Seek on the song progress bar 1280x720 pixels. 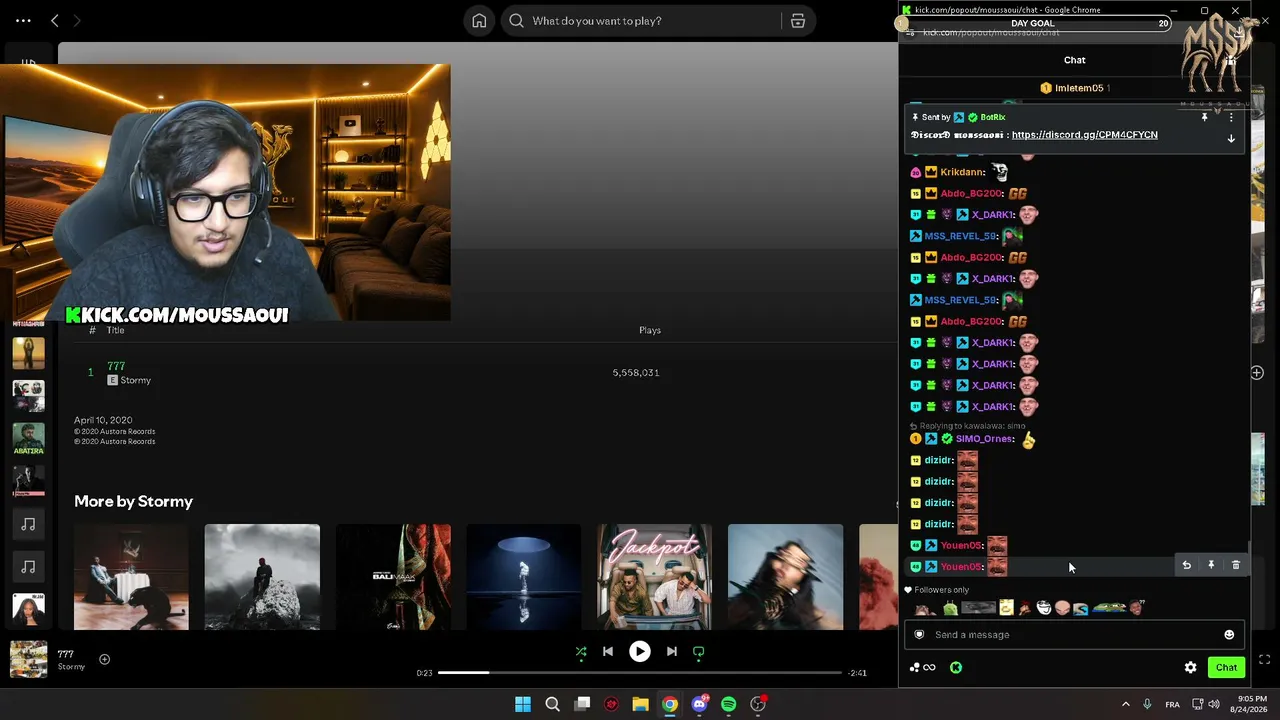tap(640, 673)
